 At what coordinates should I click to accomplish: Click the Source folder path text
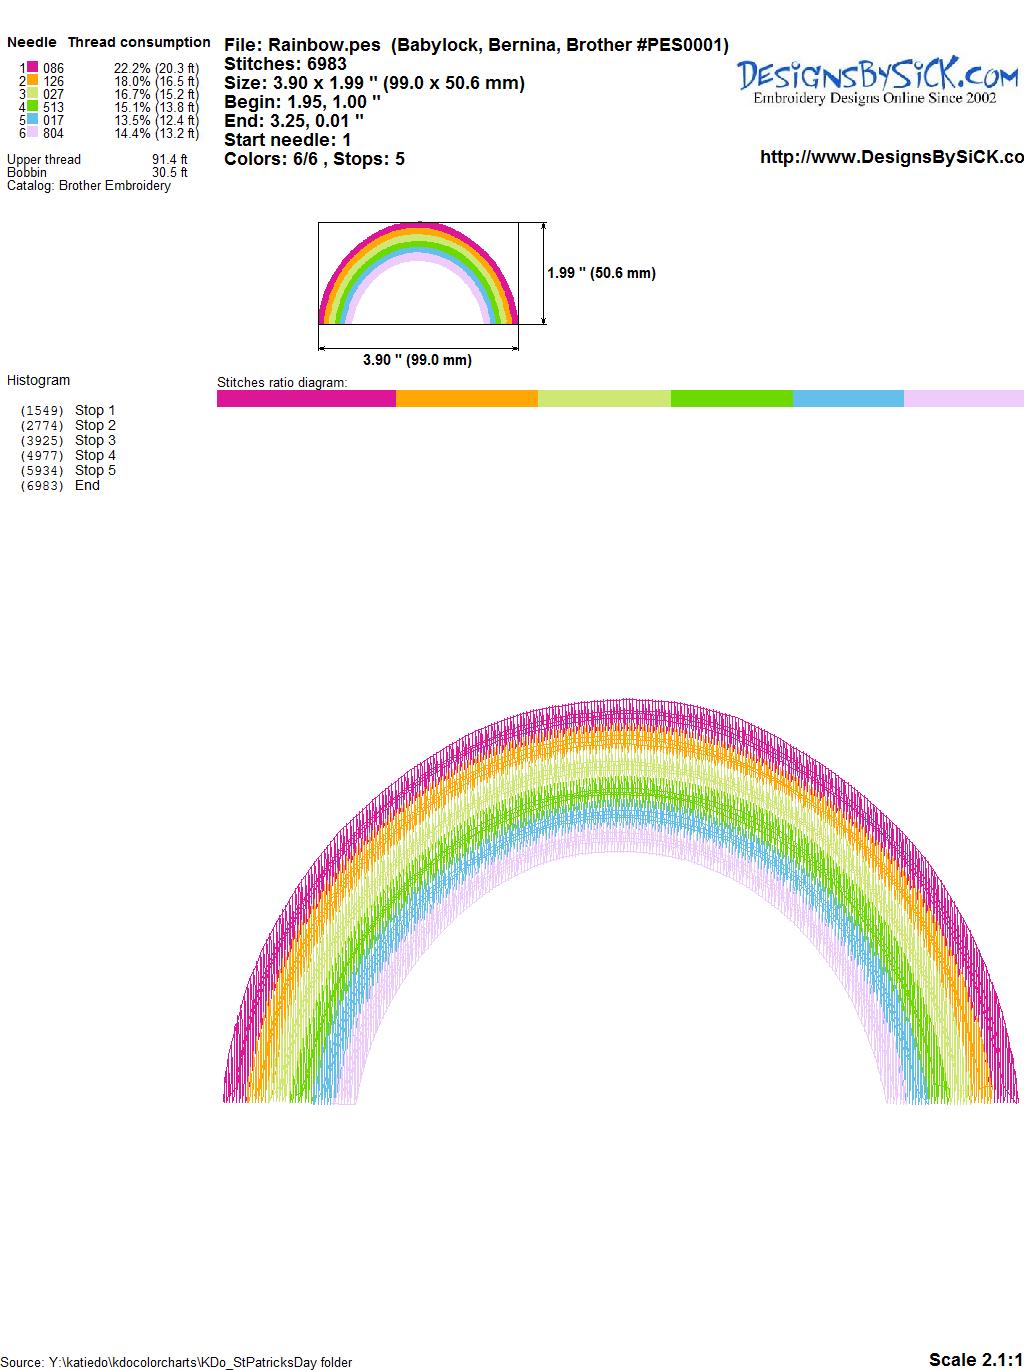(177, 1362)
